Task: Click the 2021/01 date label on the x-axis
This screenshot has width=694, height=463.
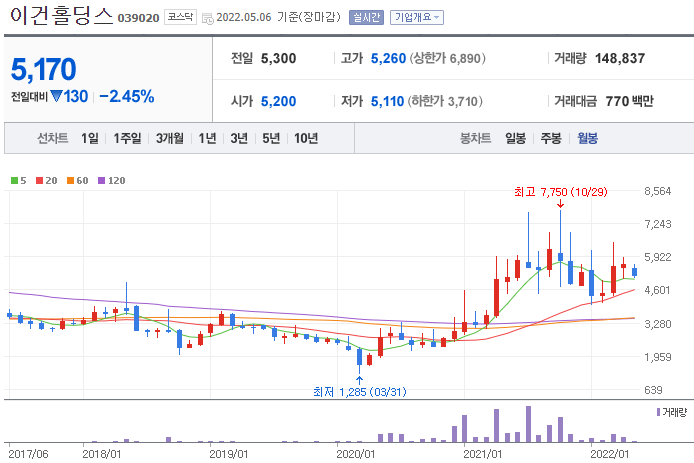Action: coord(482,454)
